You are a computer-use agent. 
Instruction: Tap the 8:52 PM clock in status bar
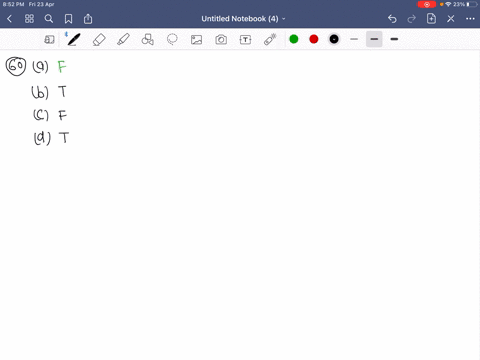click(13, 4)
